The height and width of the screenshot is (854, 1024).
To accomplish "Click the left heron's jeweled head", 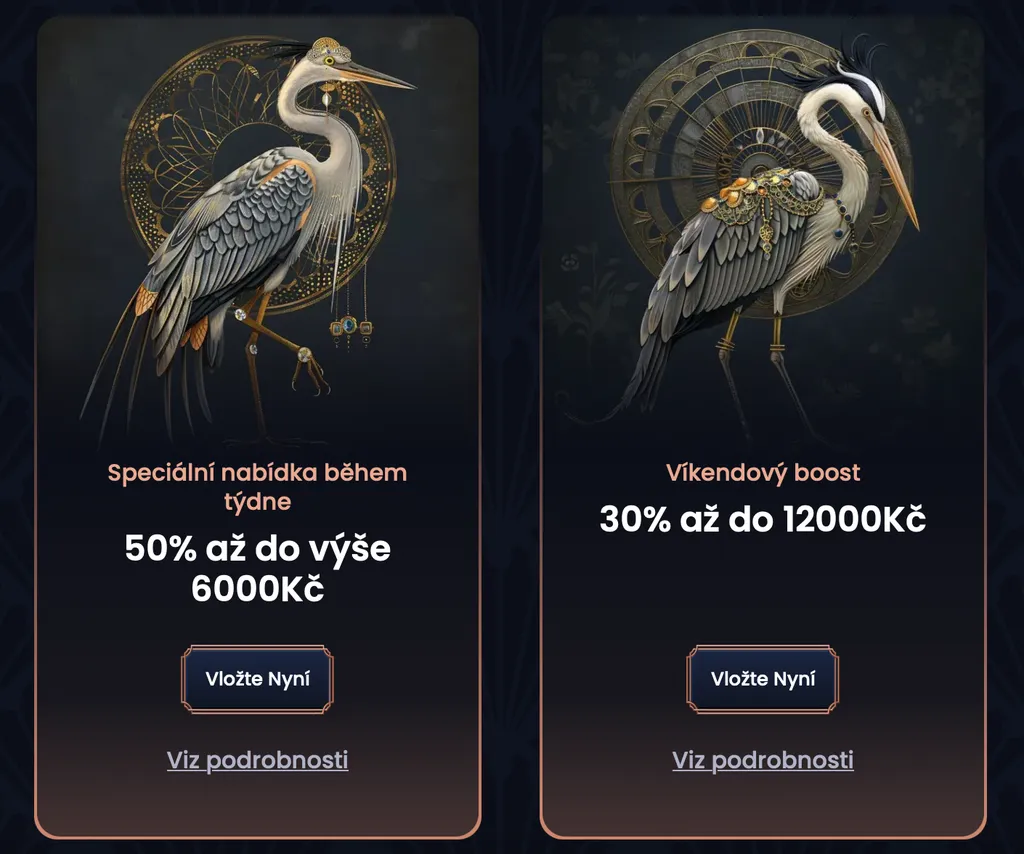I will click(x=325, y=54).
